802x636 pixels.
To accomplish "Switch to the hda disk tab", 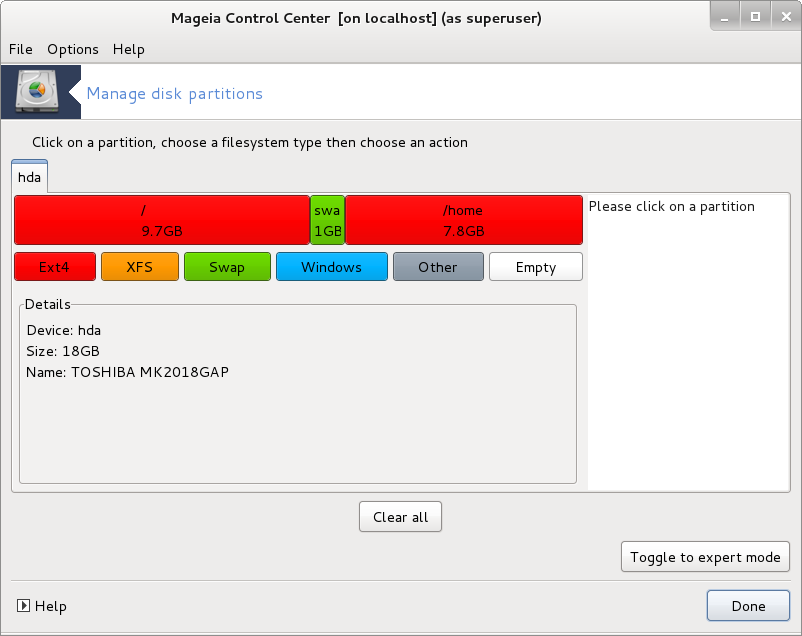I will coord(30,177).
